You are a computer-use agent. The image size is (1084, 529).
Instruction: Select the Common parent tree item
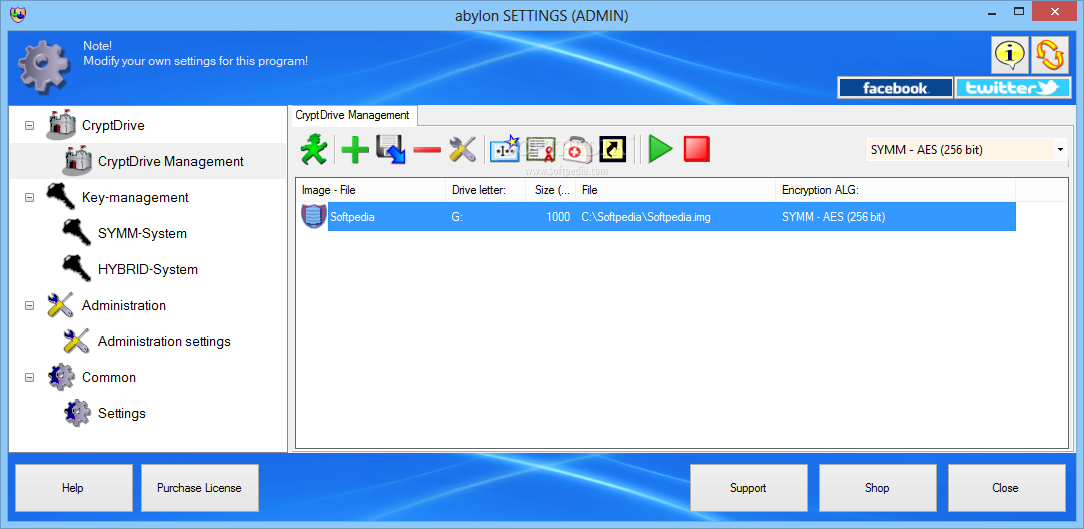[109, 377]
